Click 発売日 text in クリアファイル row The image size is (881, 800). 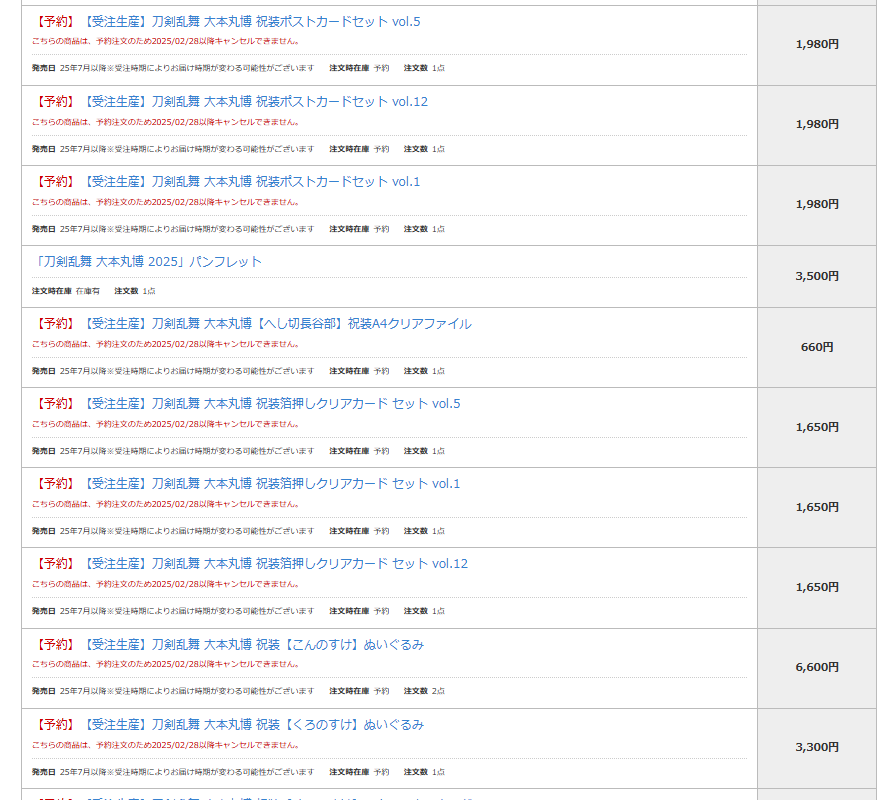coord(173,371)
